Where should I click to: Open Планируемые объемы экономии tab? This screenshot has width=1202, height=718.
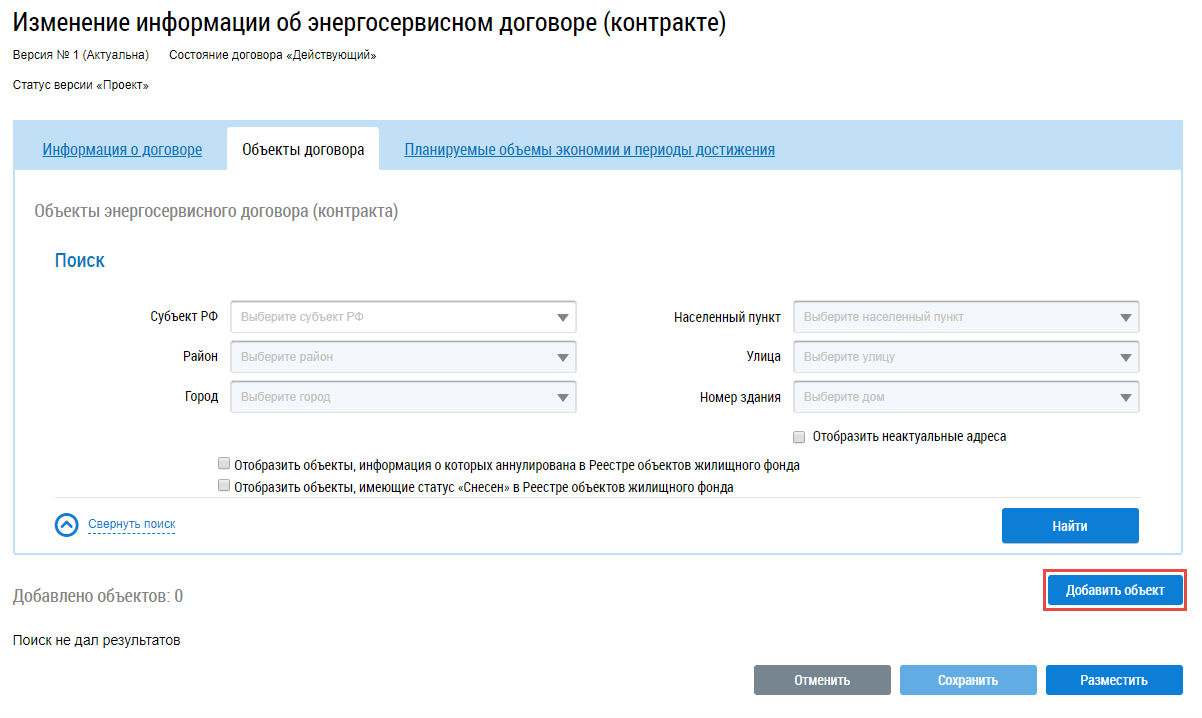point(589,150)
